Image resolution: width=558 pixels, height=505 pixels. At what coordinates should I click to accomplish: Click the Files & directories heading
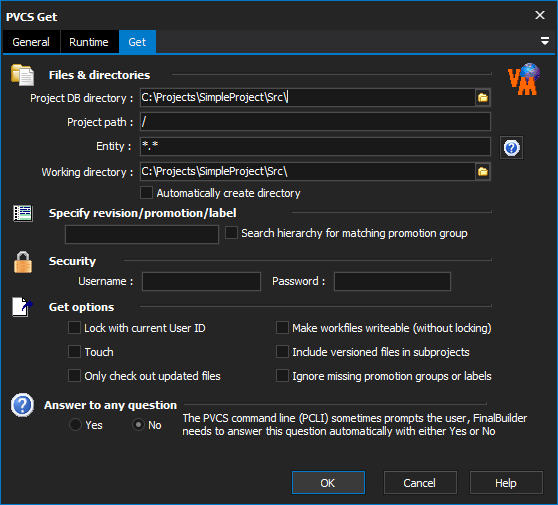(x=99, y=75)
